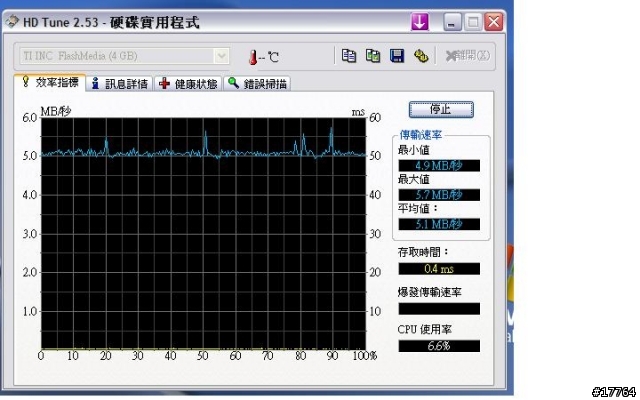Click the HD Tune application icon in title bar
Viewport: 640px width, 400px height.
pyautogui.click(x=12, y=21)
